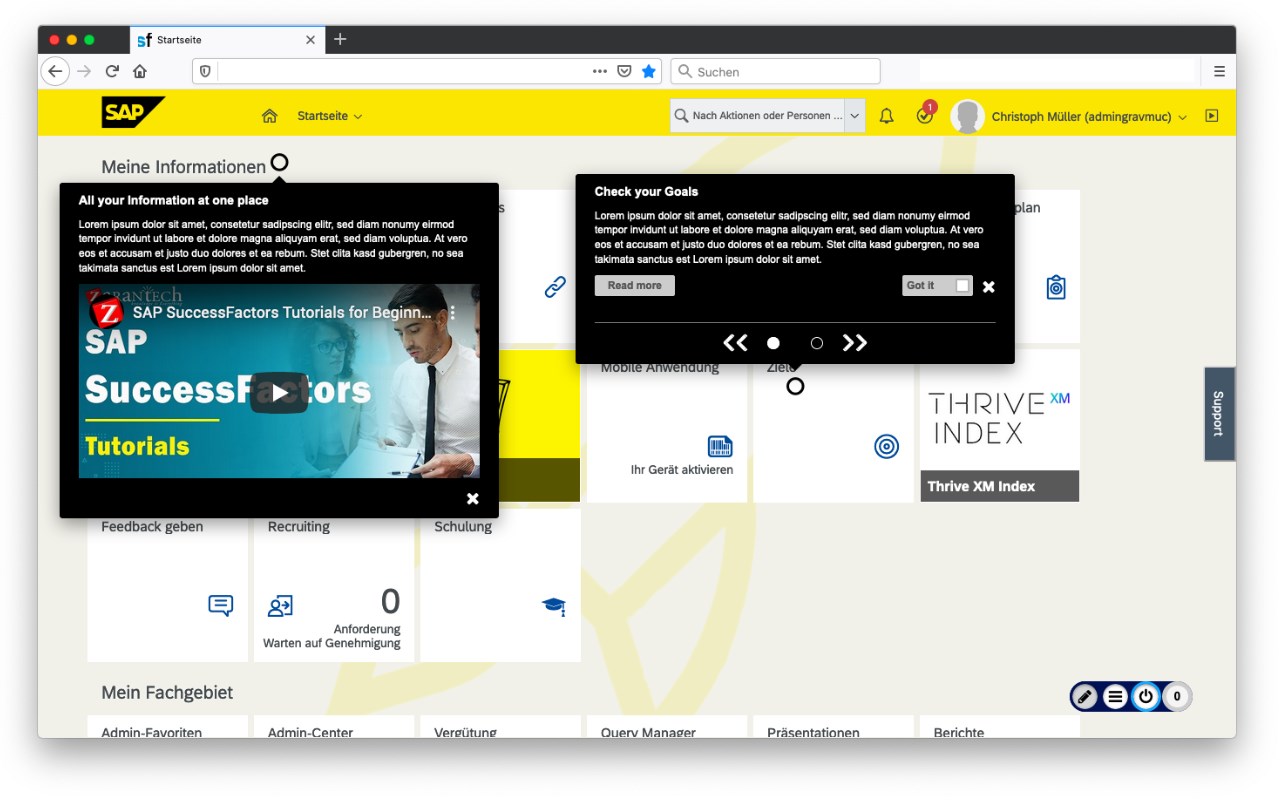
Task: Click the pencil edit floating button
Action: 1085,696
